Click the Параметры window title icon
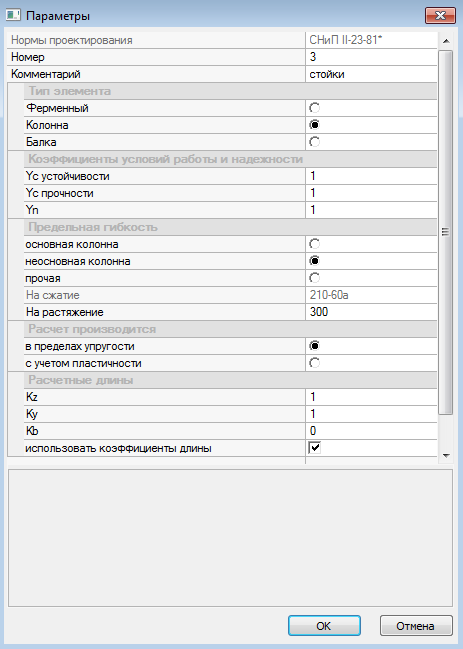This screenshot has height=649, width=463. point(13,15)
